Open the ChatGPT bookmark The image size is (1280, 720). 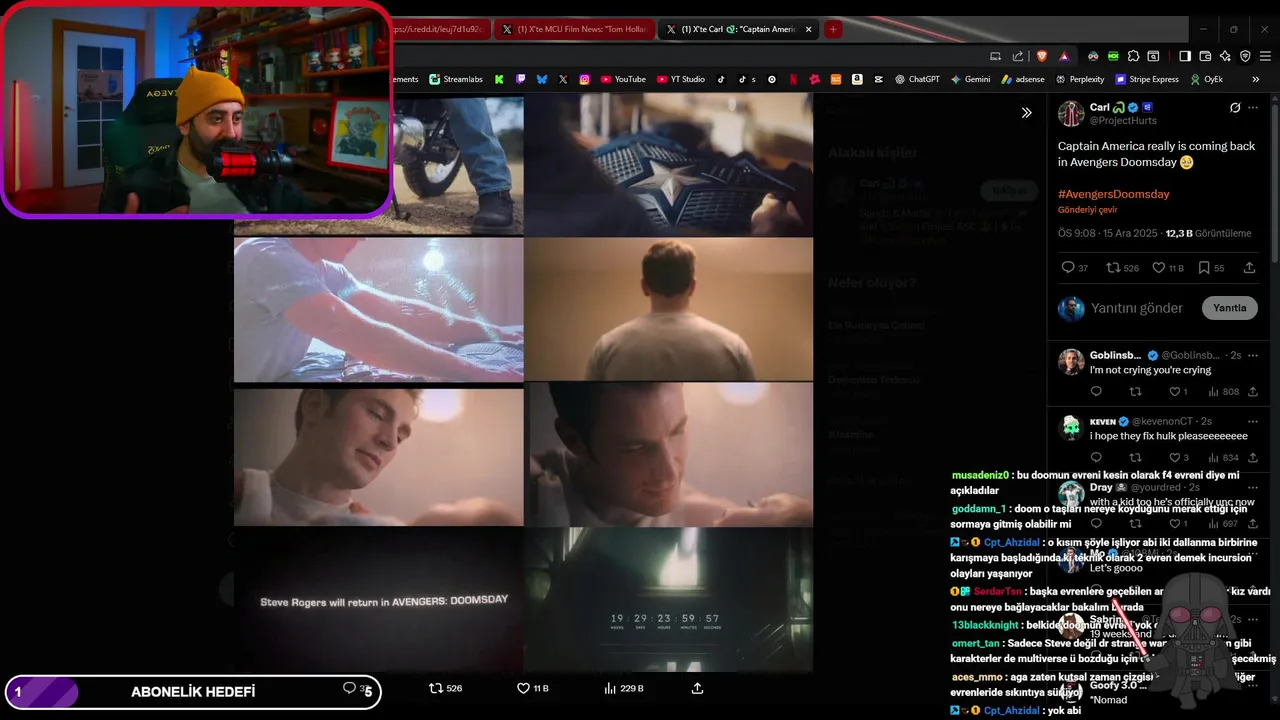(x=917, y=79)
